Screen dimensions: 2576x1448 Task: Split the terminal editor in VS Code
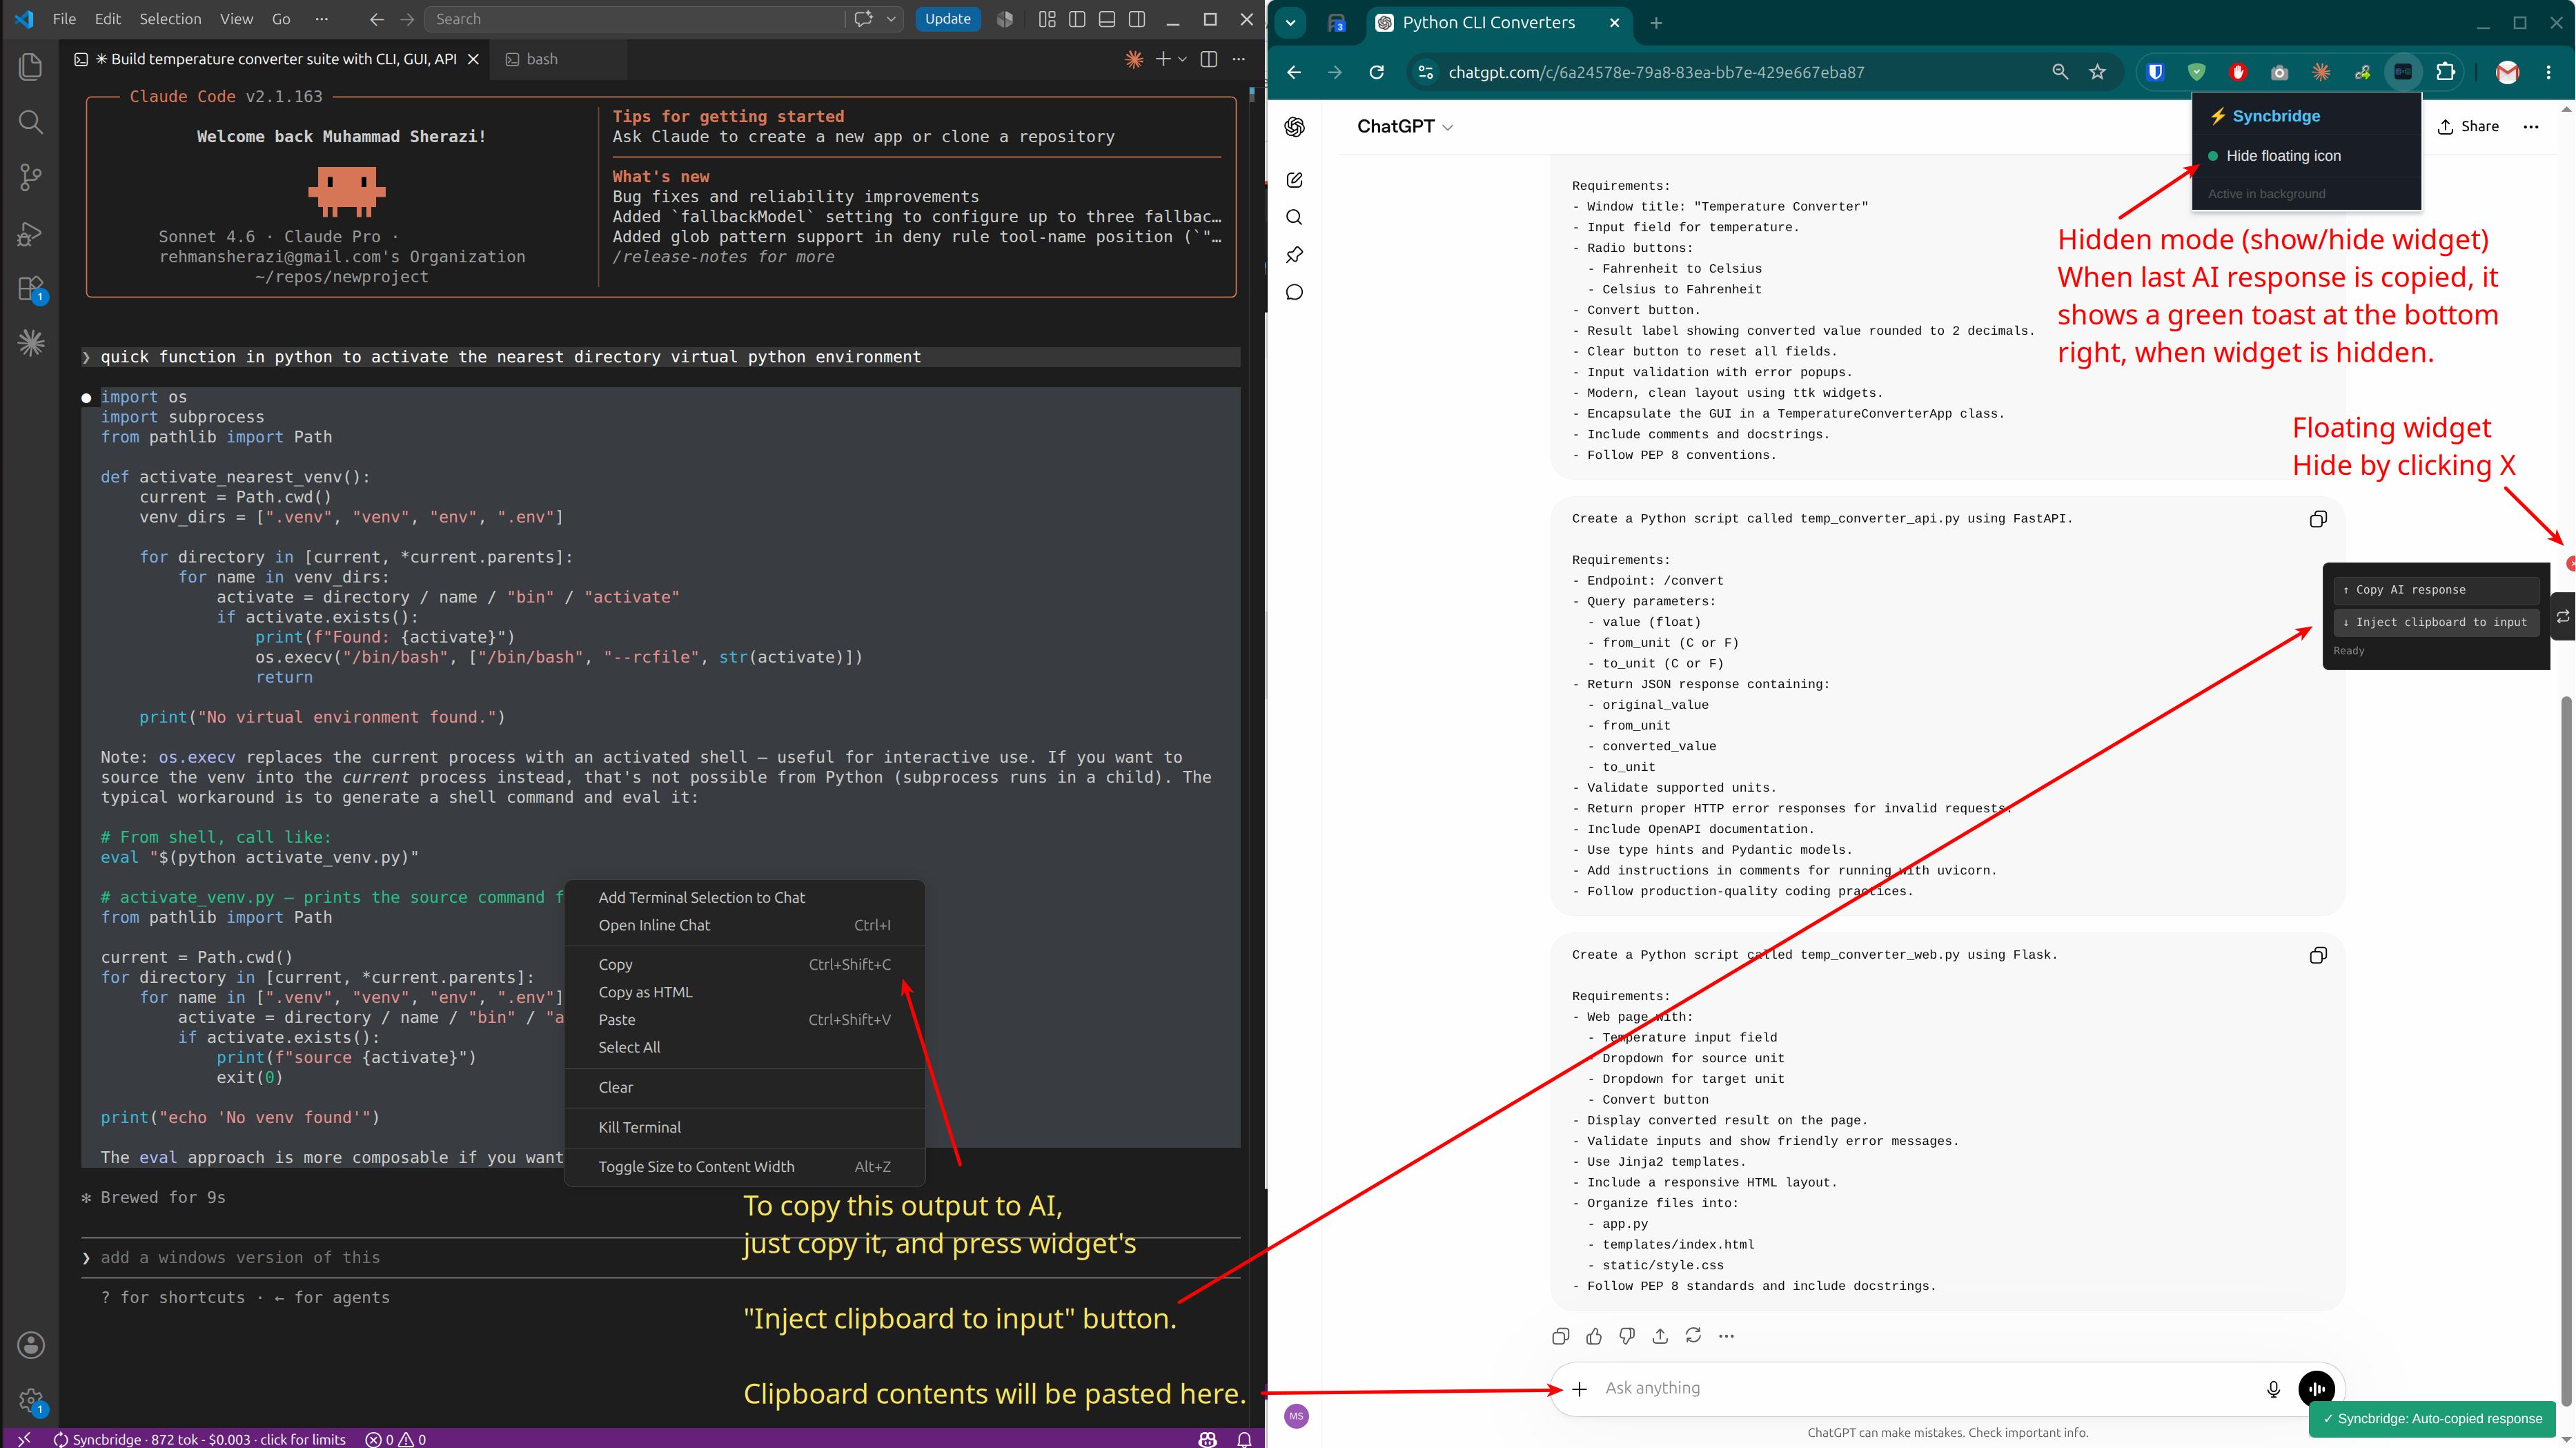click(x=1208, y=59)
